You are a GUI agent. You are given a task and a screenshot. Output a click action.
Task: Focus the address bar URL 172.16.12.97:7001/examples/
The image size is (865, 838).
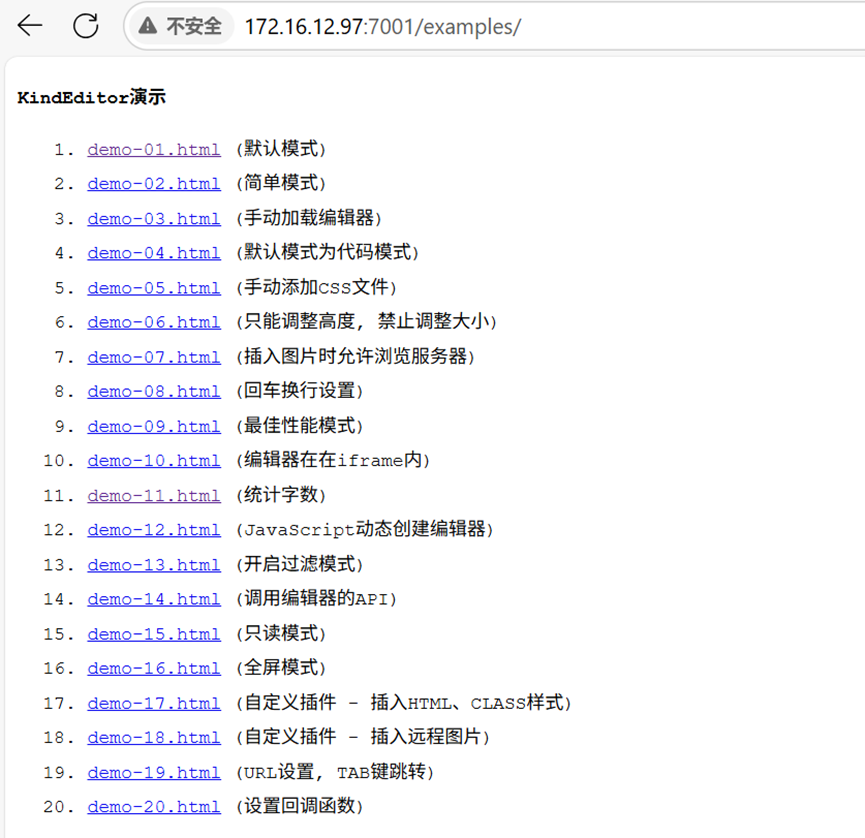[x=382, y=26]
